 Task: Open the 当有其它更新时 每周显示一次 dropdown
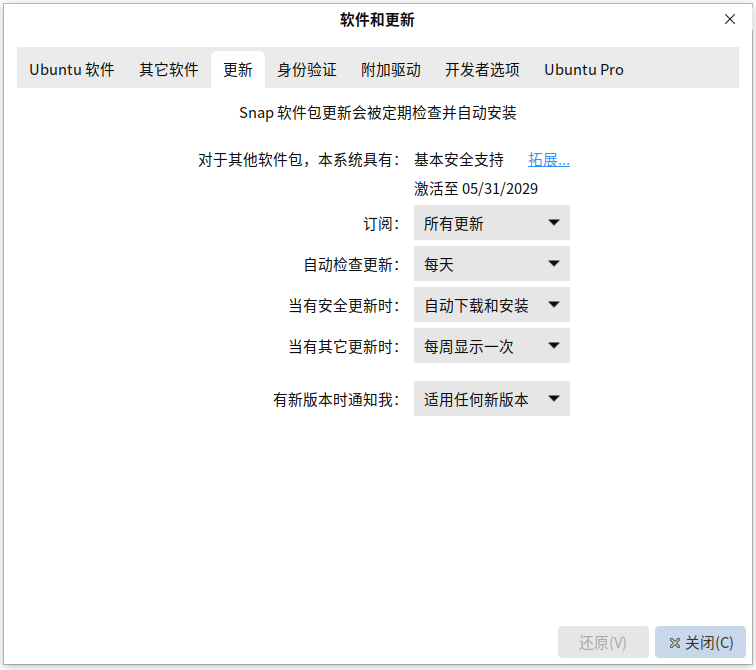pyautogui.click(x=492, y=346)
